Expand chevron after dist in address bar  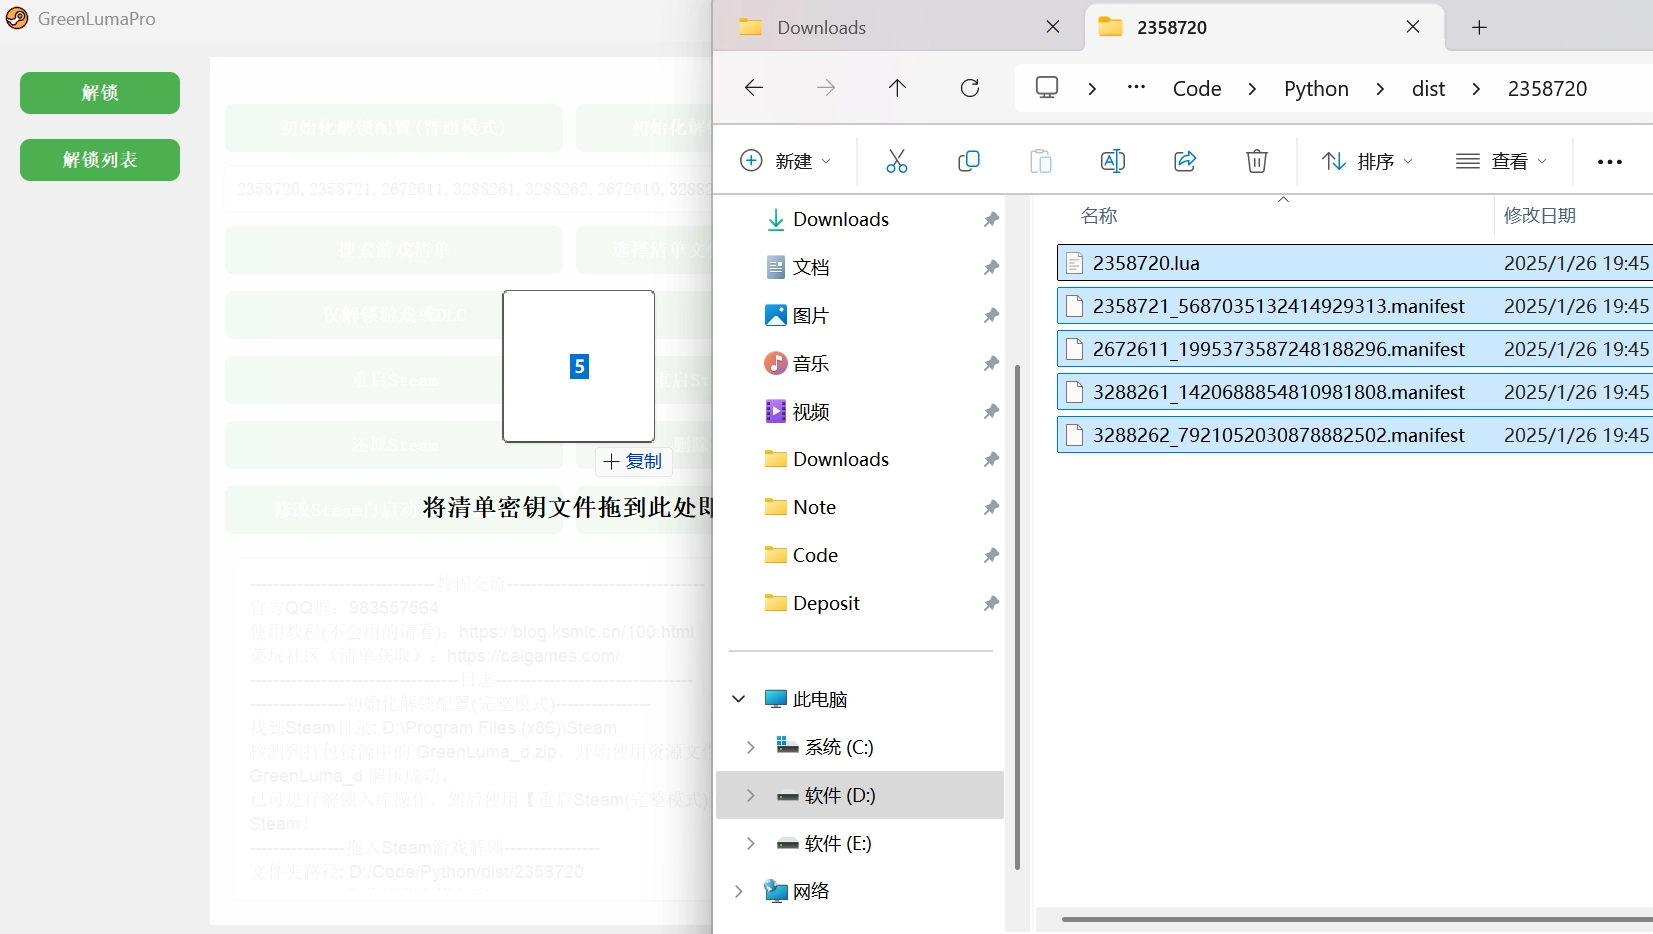1476,89
